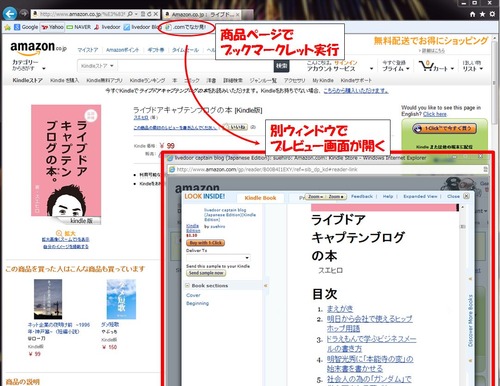
Task: Close the Amazon.co.jp browser tab
Action: click(237, 15)
